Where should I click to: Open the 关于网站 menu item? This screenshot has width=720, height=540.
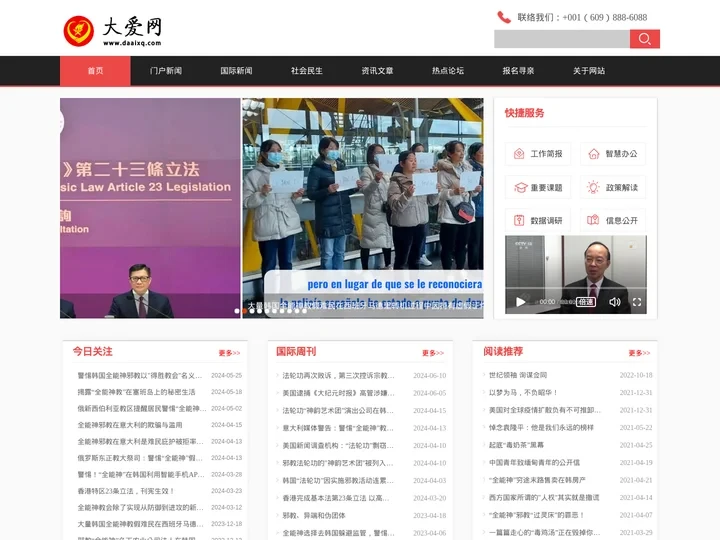pyautogui.click(x=589, y=71)
